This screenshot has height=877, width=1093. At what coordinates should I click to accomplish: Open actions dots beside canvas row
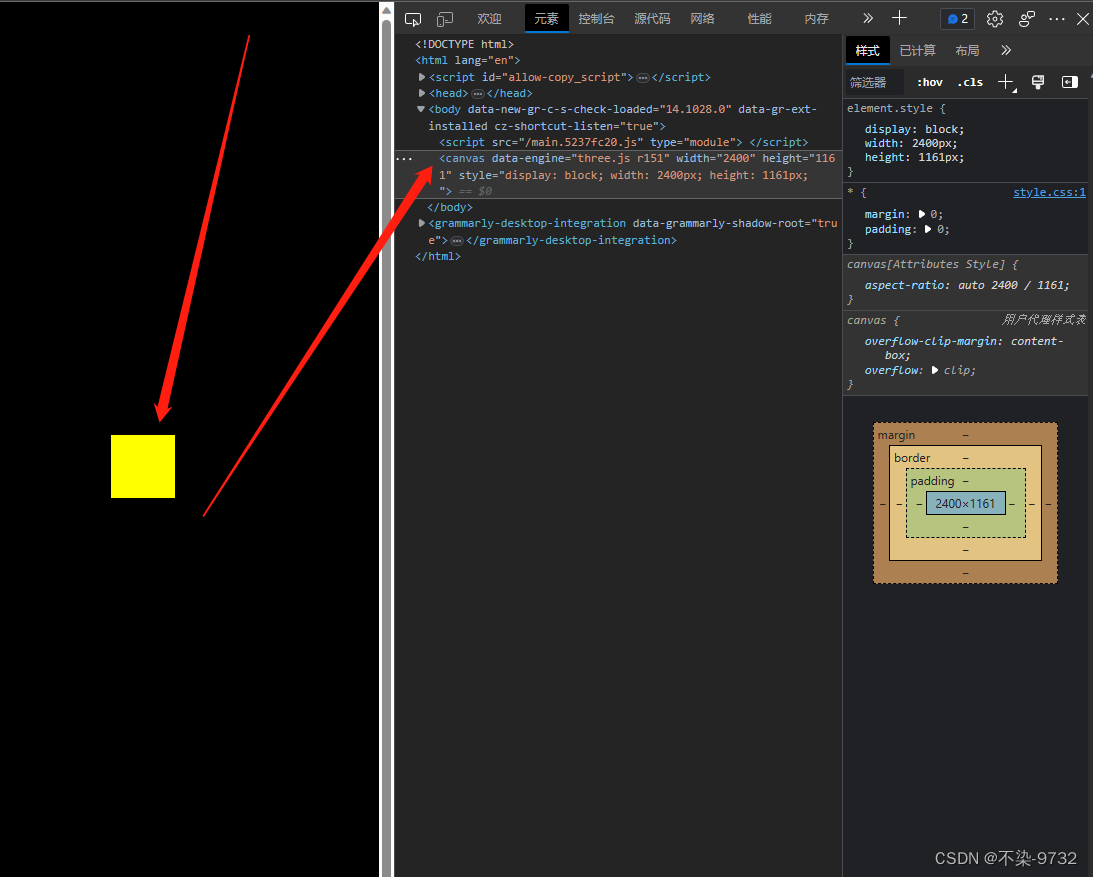click(x=404, y=159)
